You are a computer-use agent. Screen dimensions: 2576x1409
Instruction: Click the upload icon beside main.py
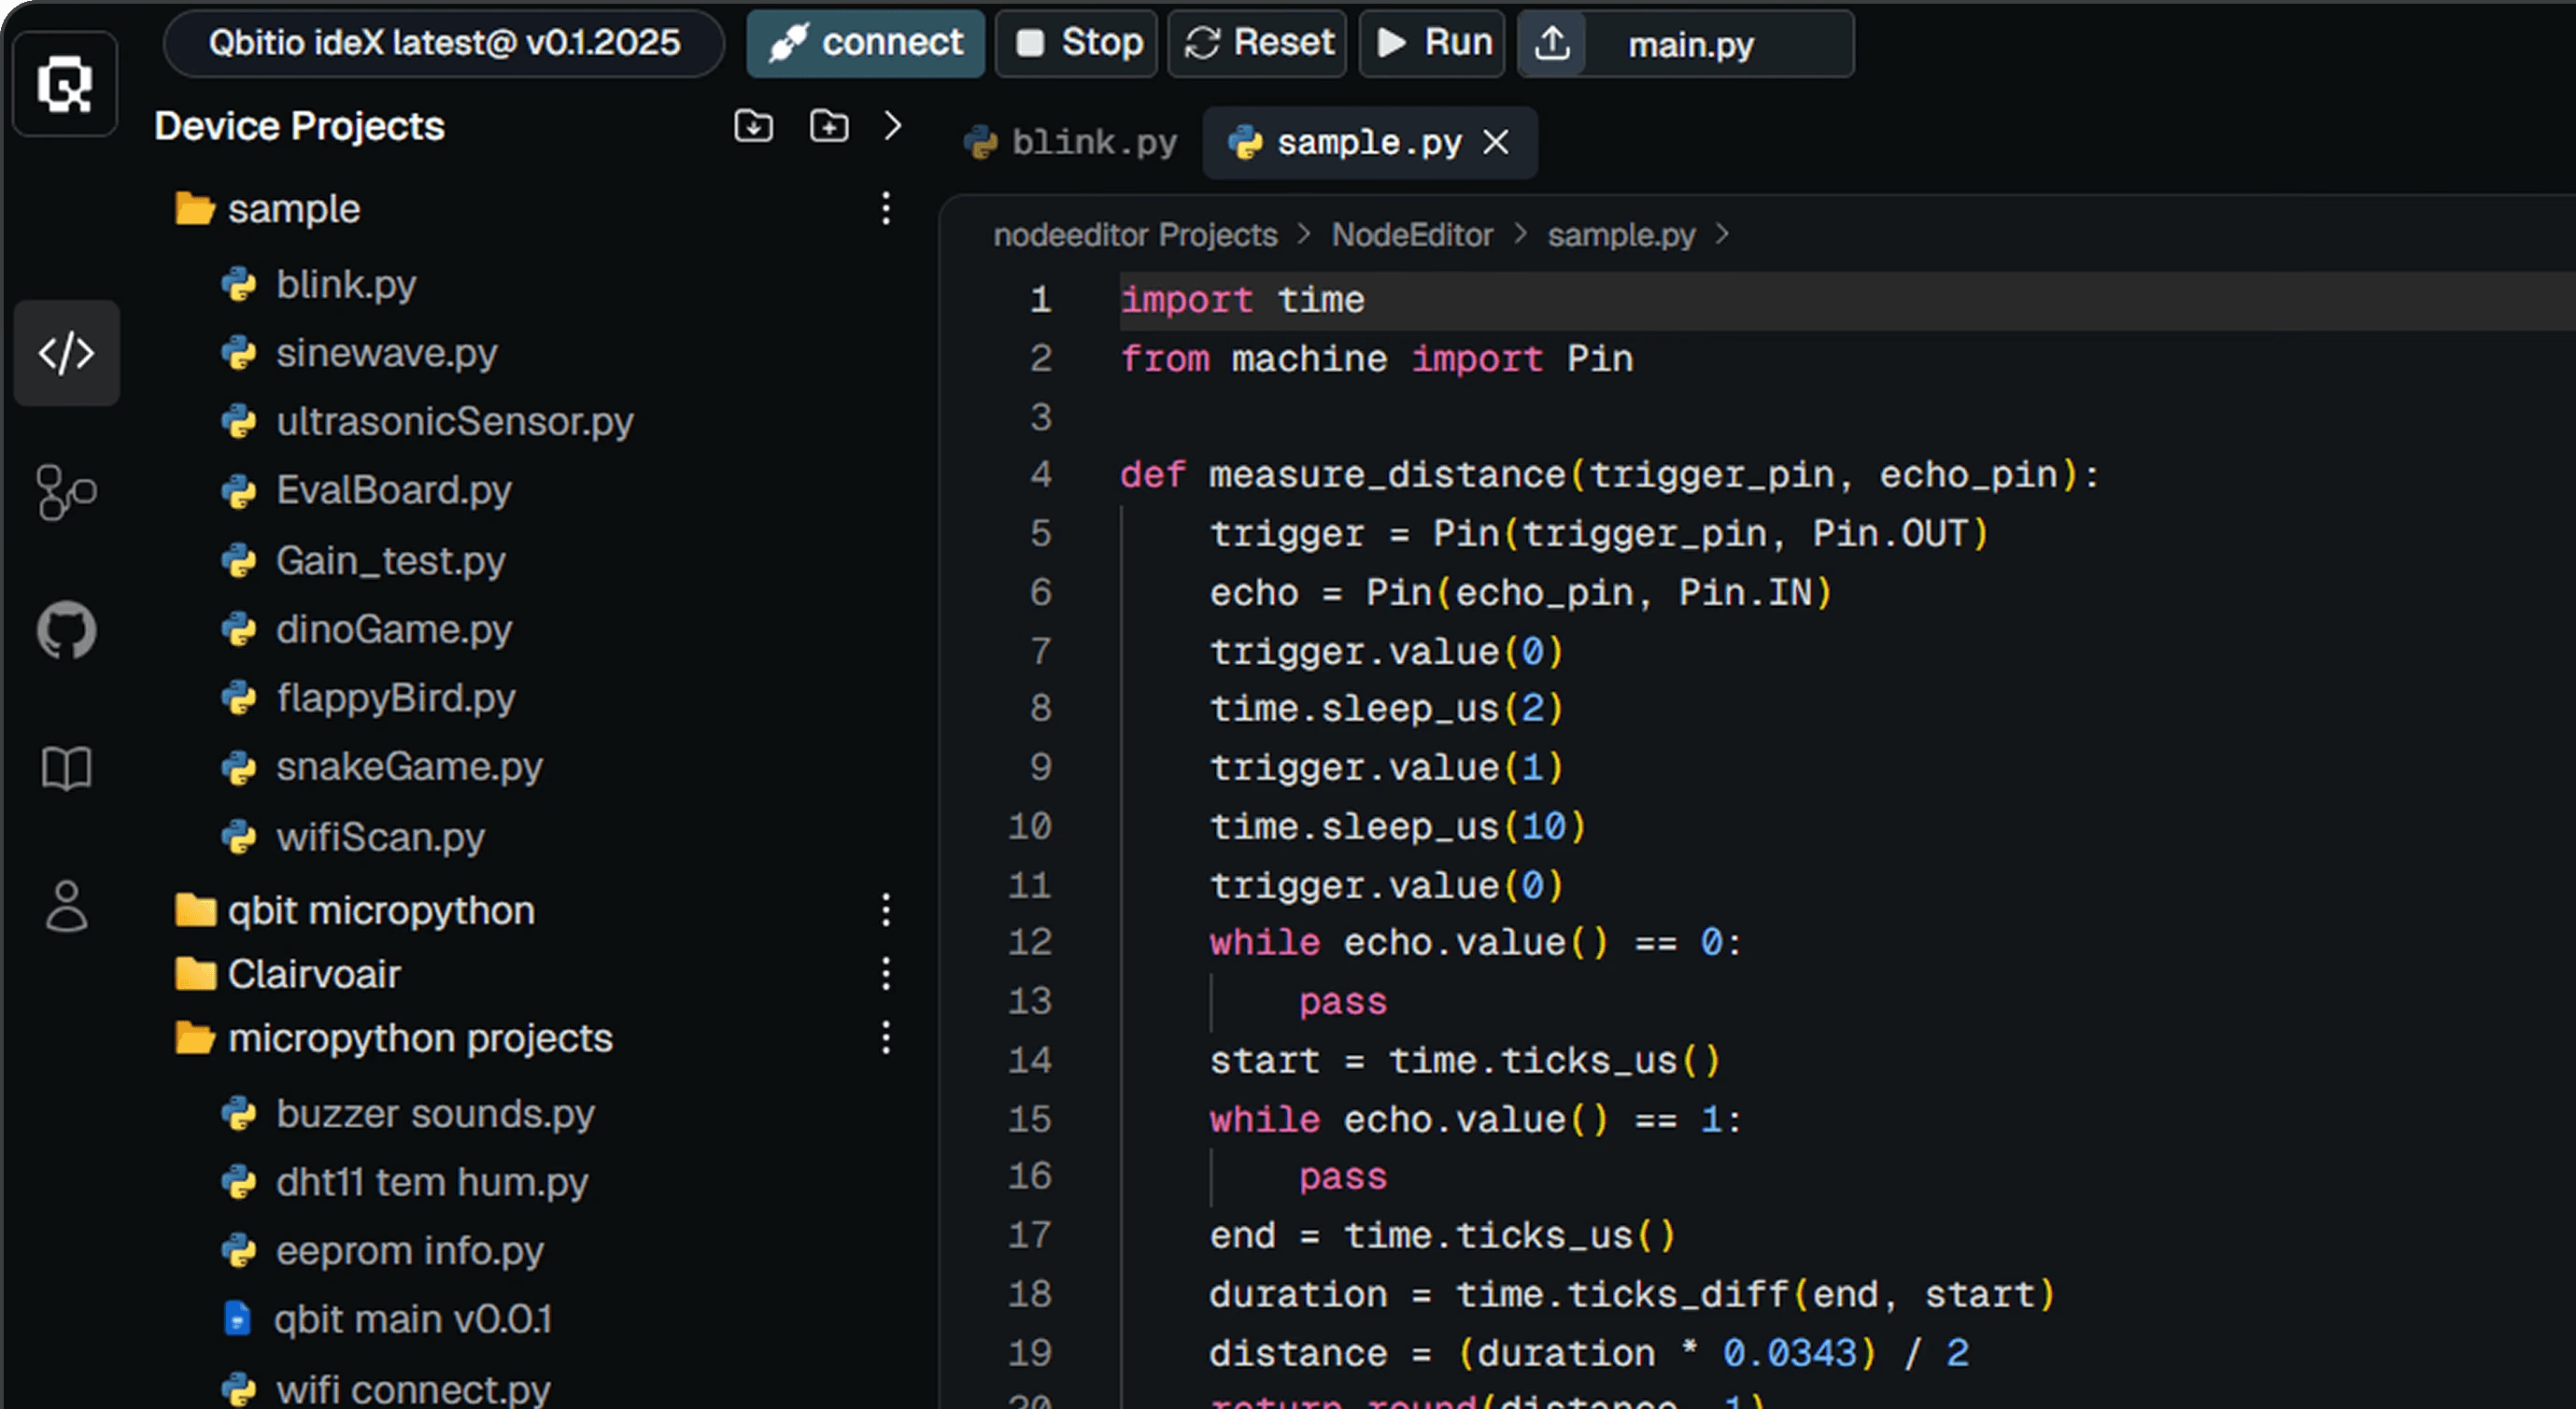click(1553, 43)
